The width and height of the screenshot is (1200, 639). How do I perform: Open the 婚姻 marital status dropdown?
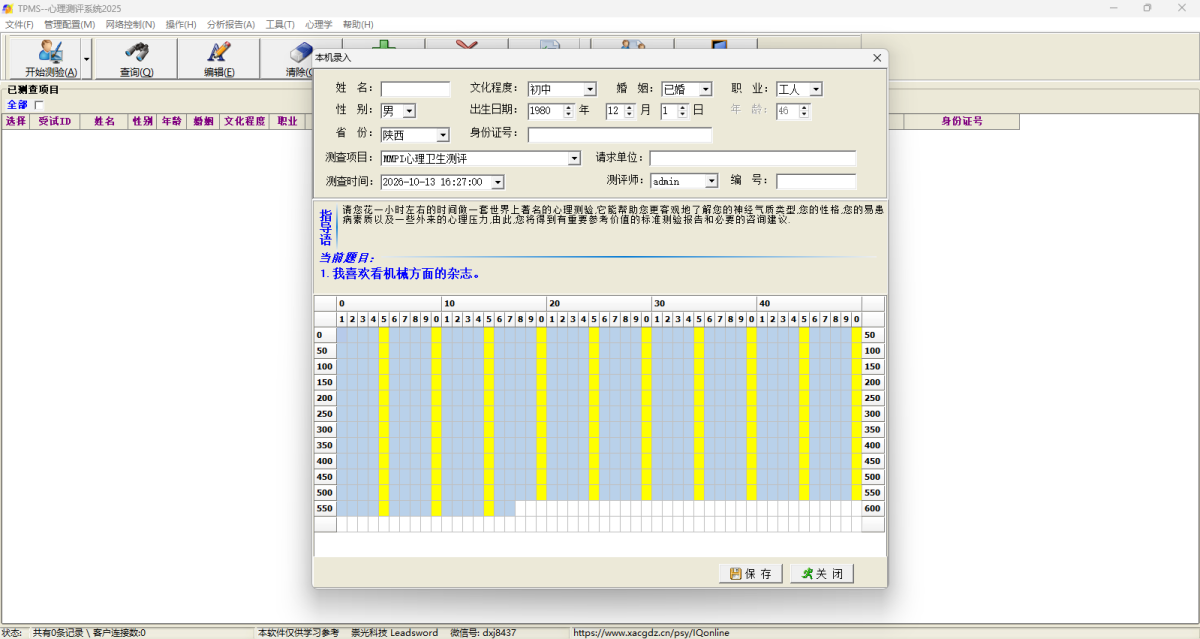coord(706,89)
